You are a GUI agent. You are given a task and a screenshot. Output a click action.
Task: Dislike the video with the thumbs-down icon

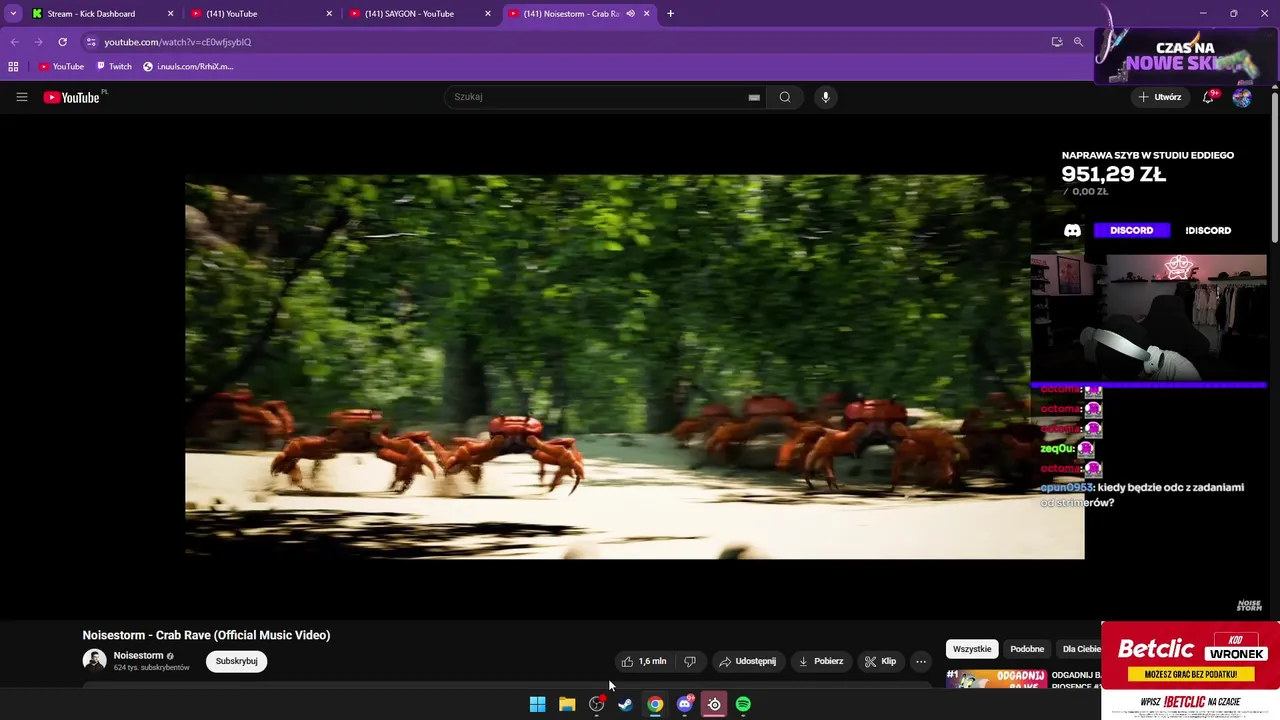(690, 661)
